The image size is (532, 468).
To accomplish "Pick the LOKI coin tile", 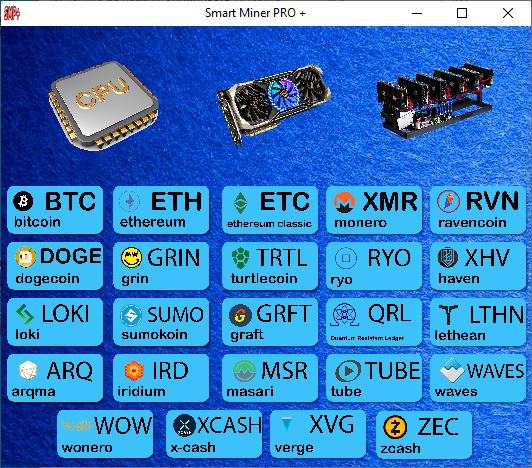I will pyautogui.click(x=55, y=322).
